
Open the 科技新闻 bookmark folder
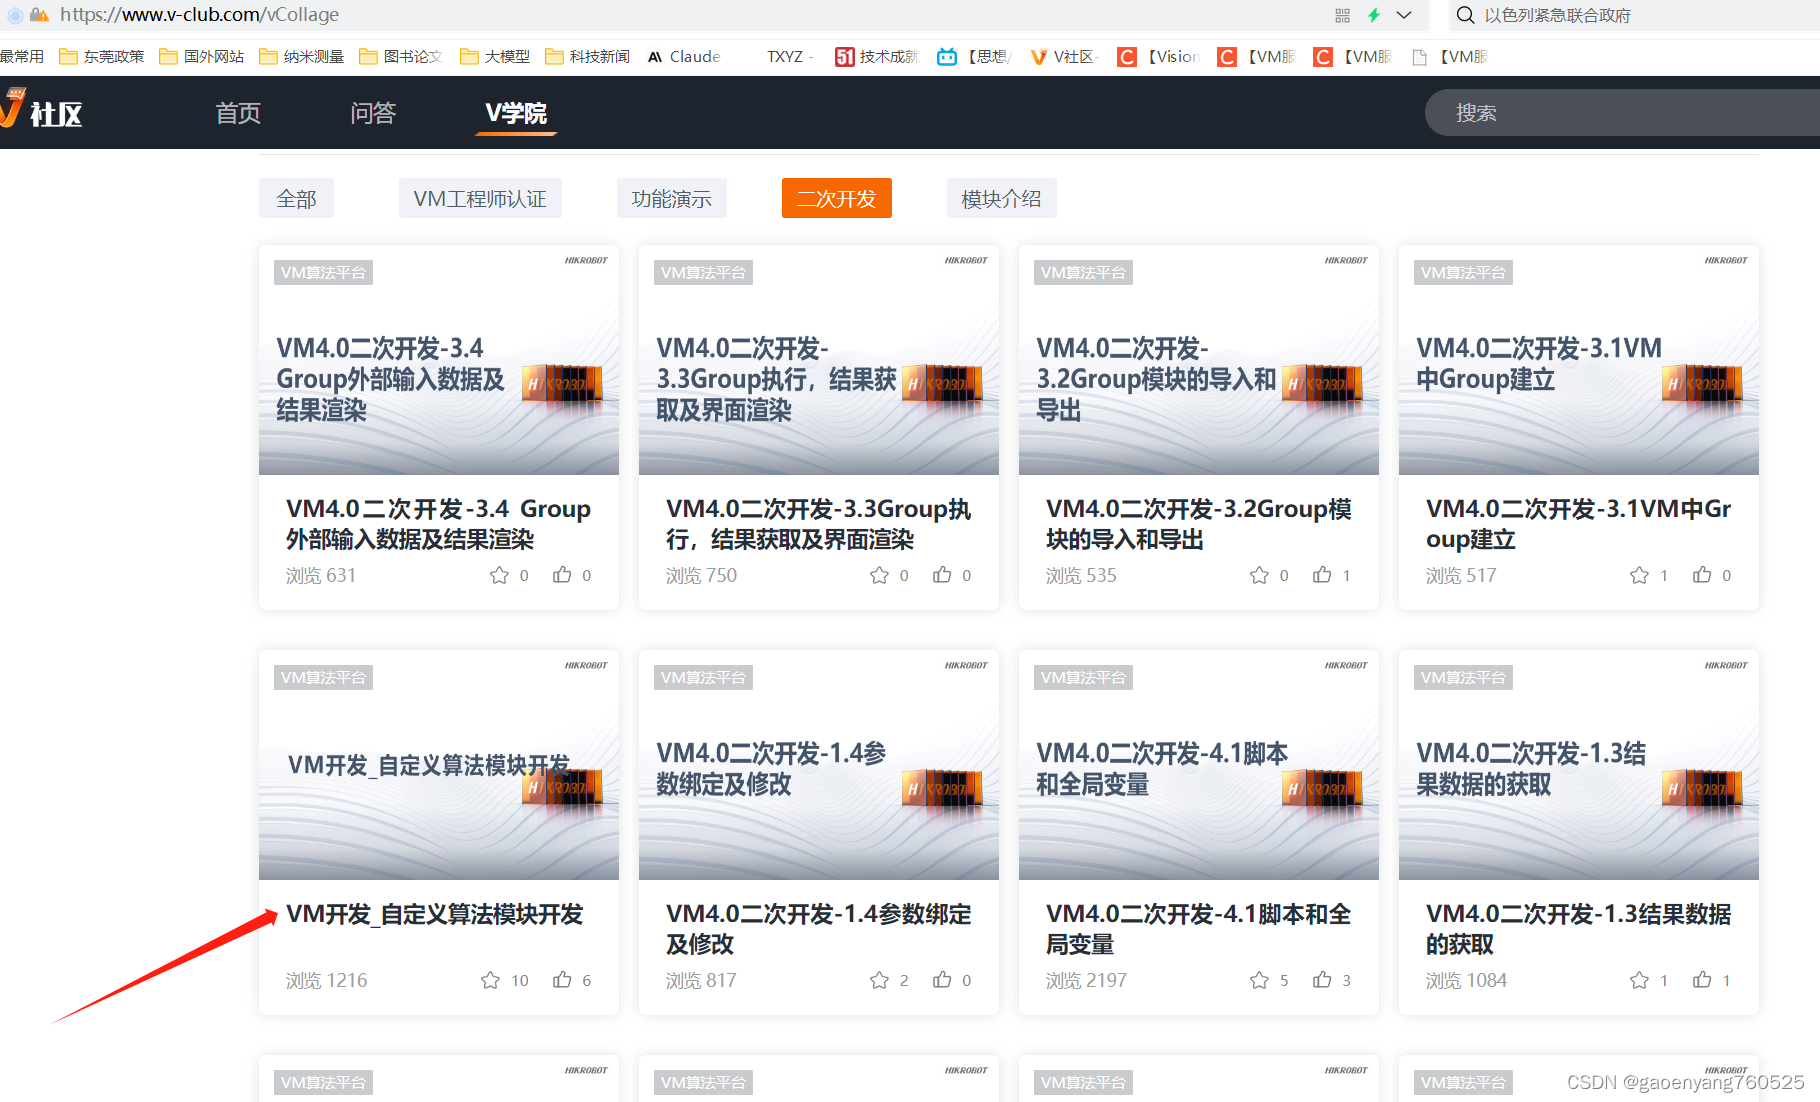(x=588, y=57)
